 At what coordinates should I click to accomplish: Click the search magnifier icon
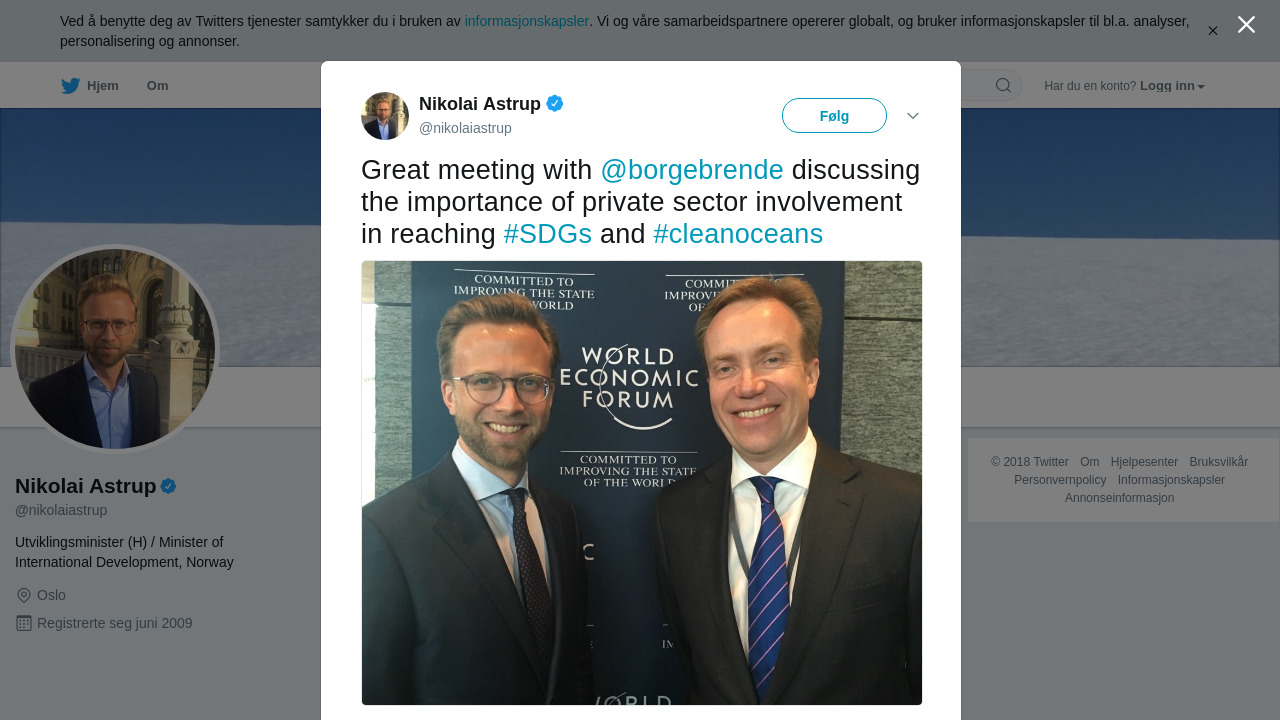pos(1003,85)
